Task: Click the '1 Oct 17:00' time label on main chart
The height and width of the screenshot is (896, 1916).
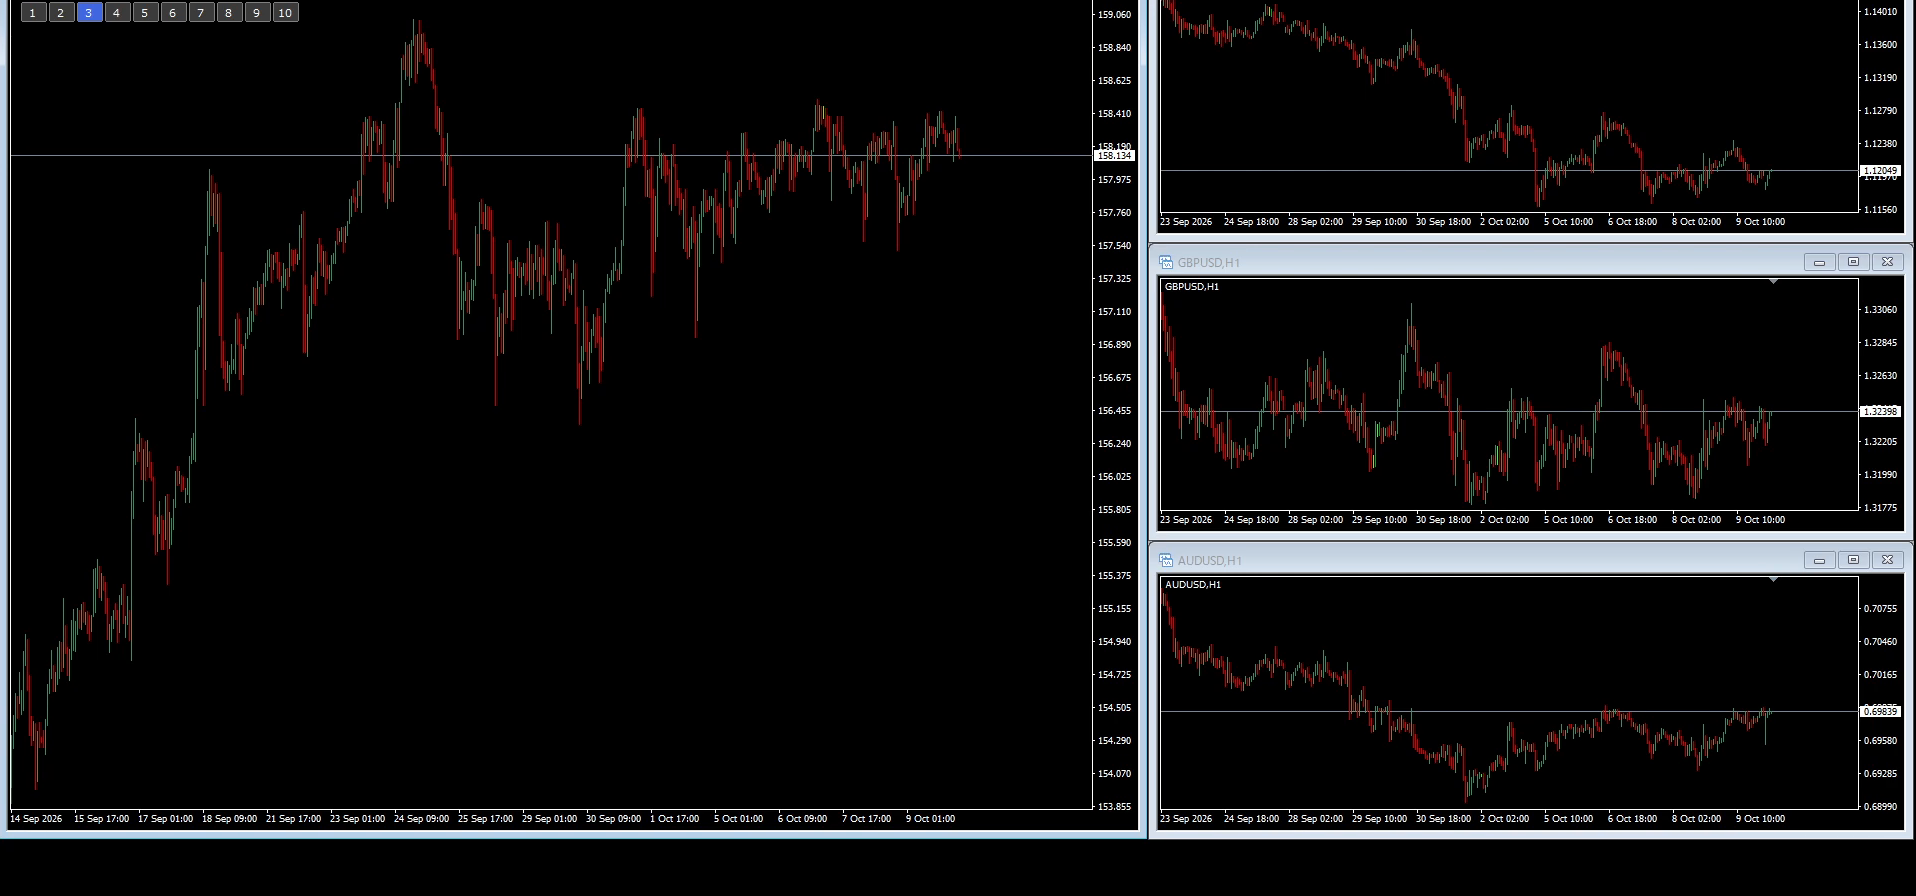Action: point(675,819)
